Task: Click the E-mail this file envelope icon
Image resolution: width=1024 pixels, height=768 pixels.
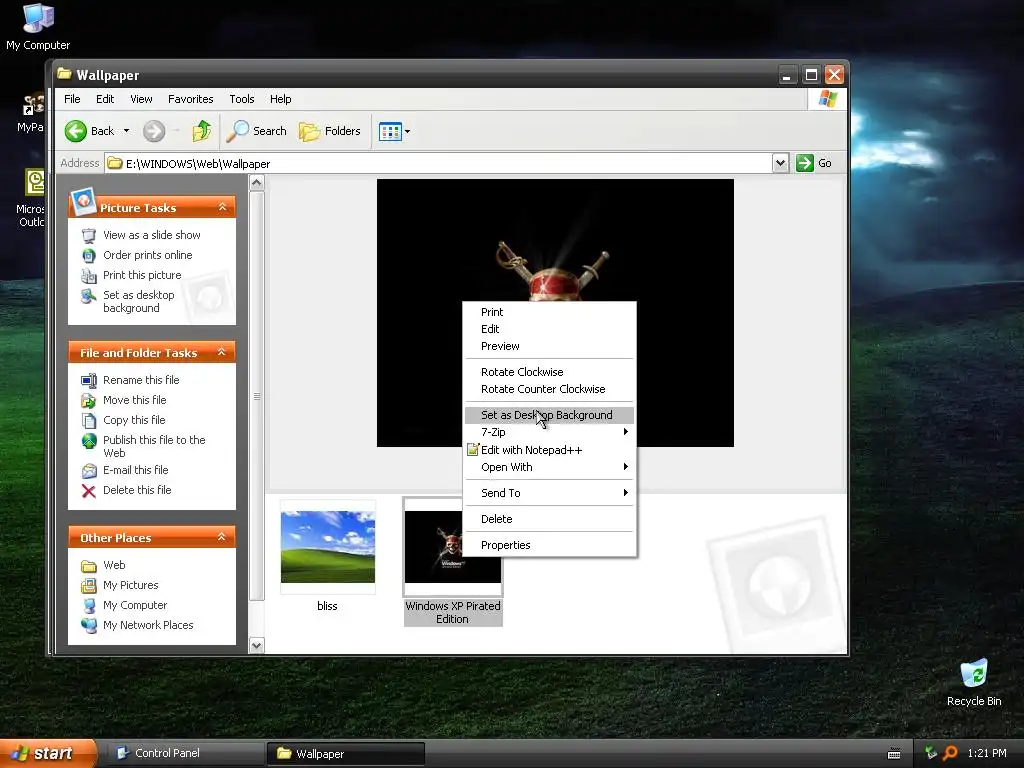Action: coord(89,470)
